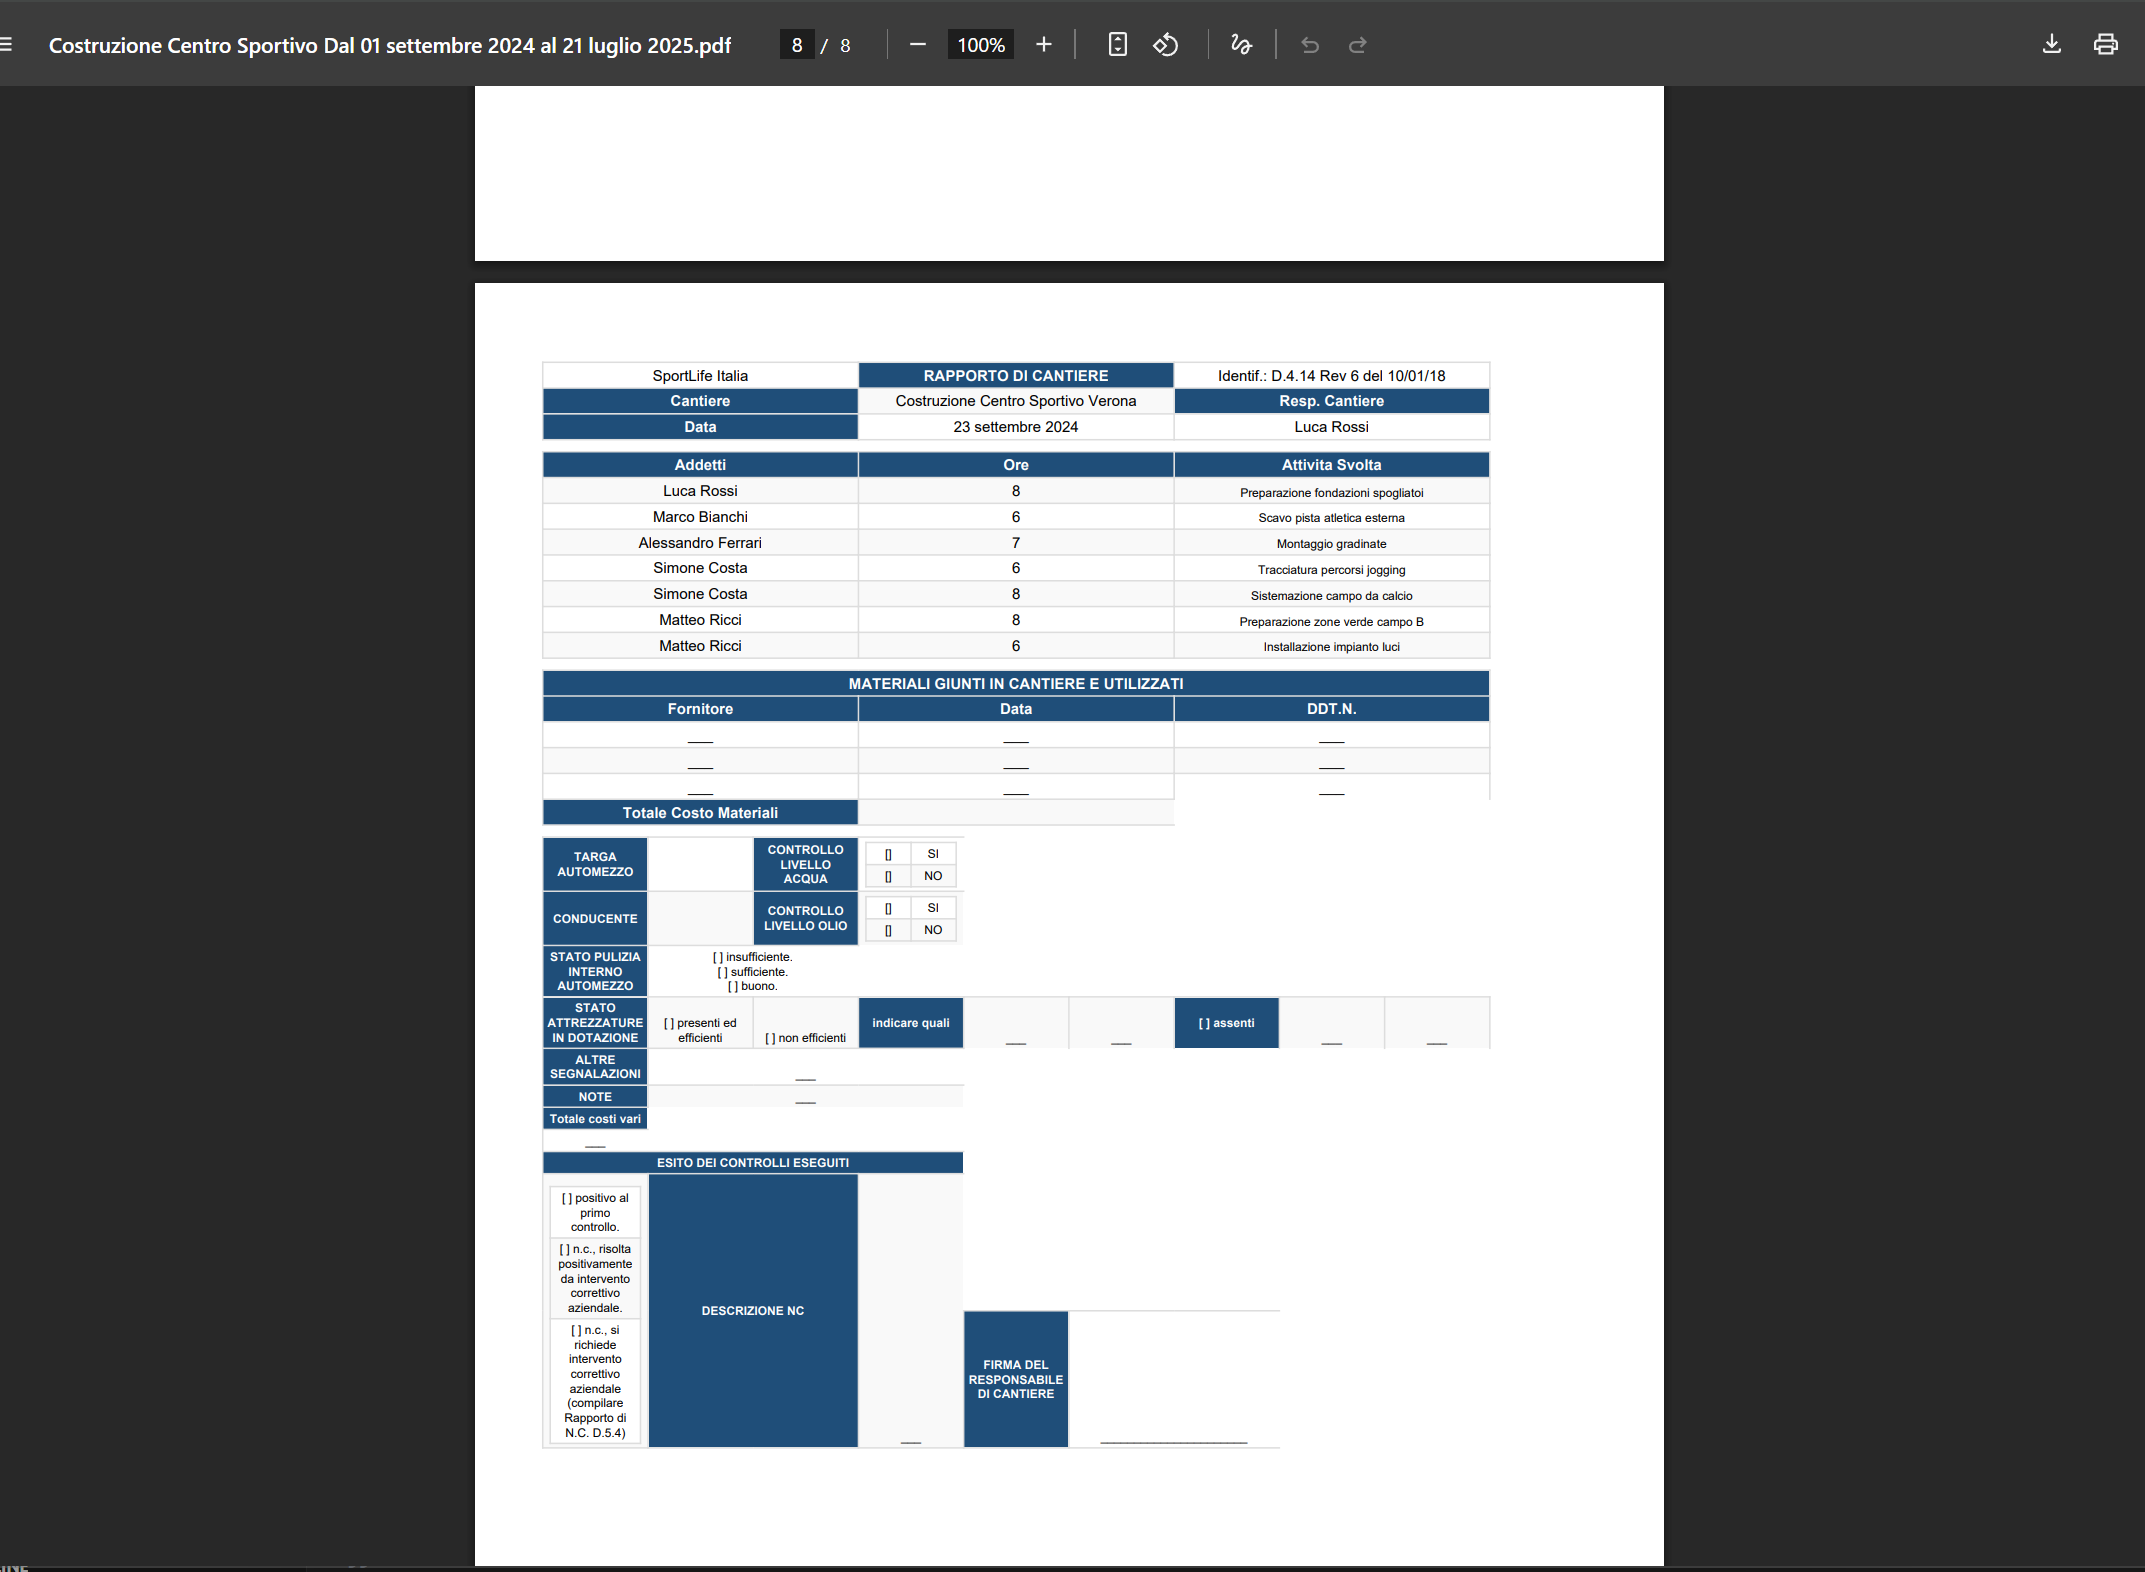
Task: Rotate the document counterclockwise
Action: click(x=1165, y=44)
